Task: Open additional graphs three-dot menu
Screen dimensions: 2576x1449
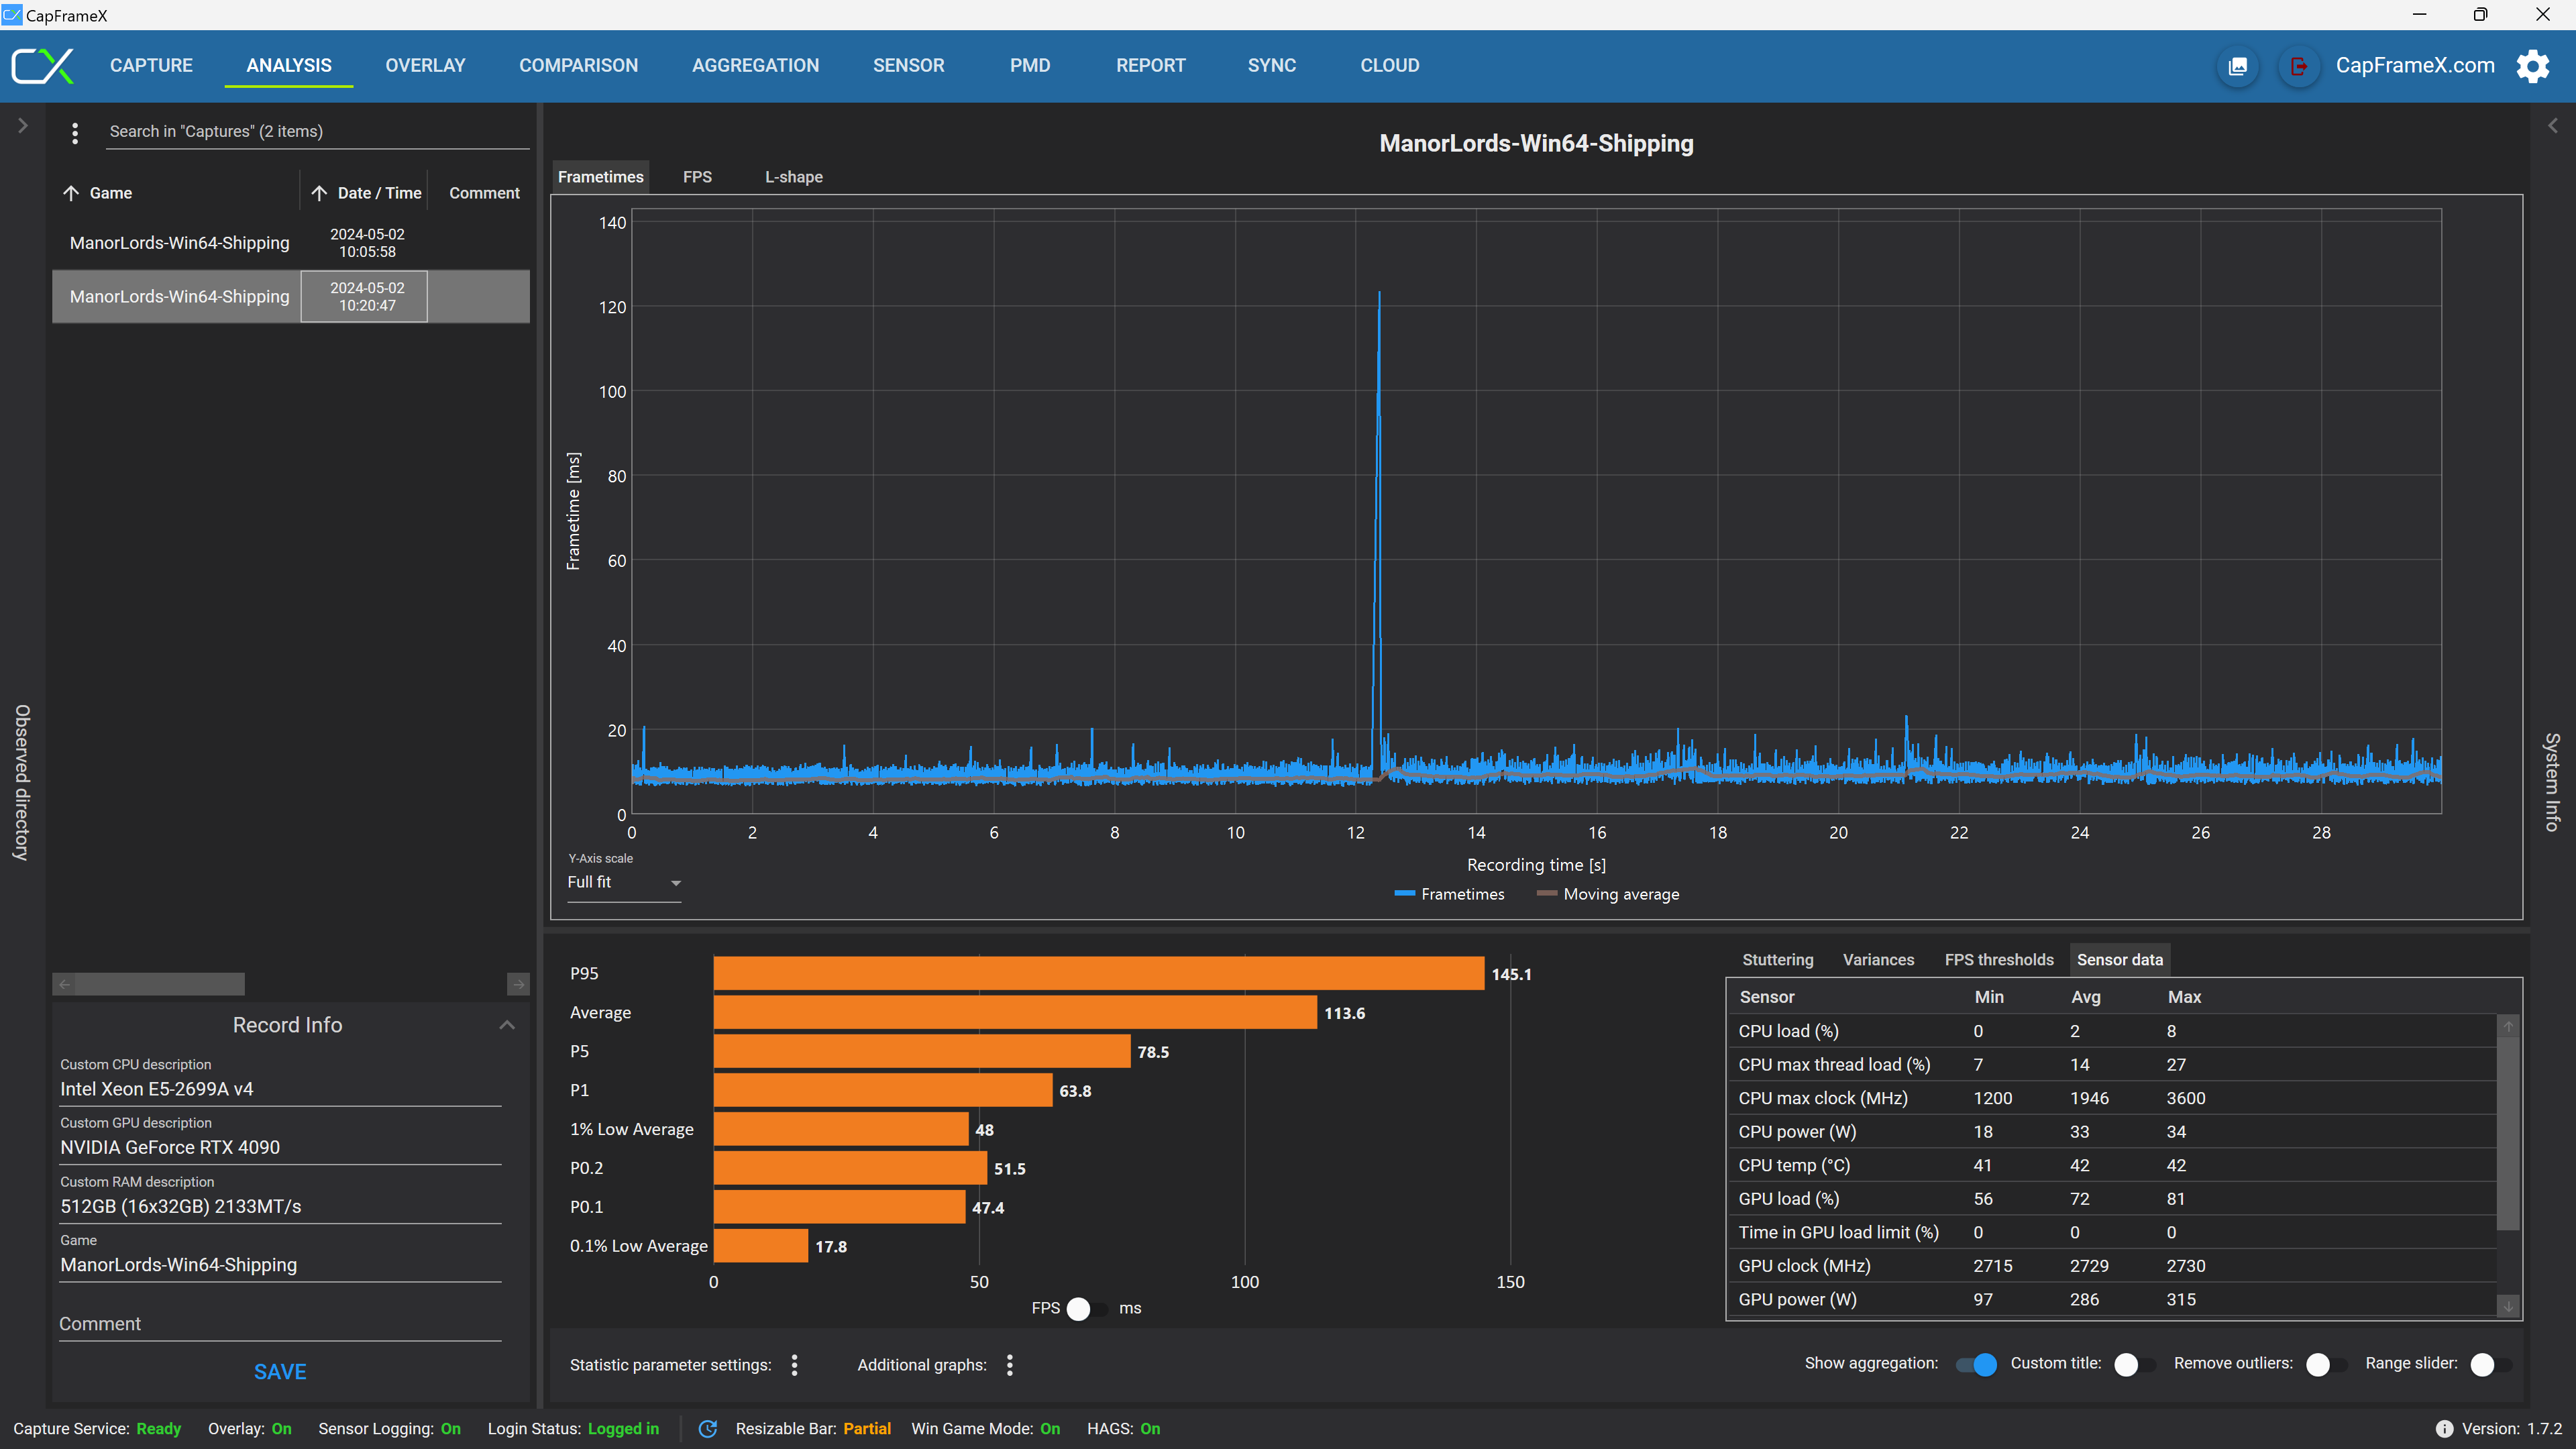Action: point(1010,1365)
